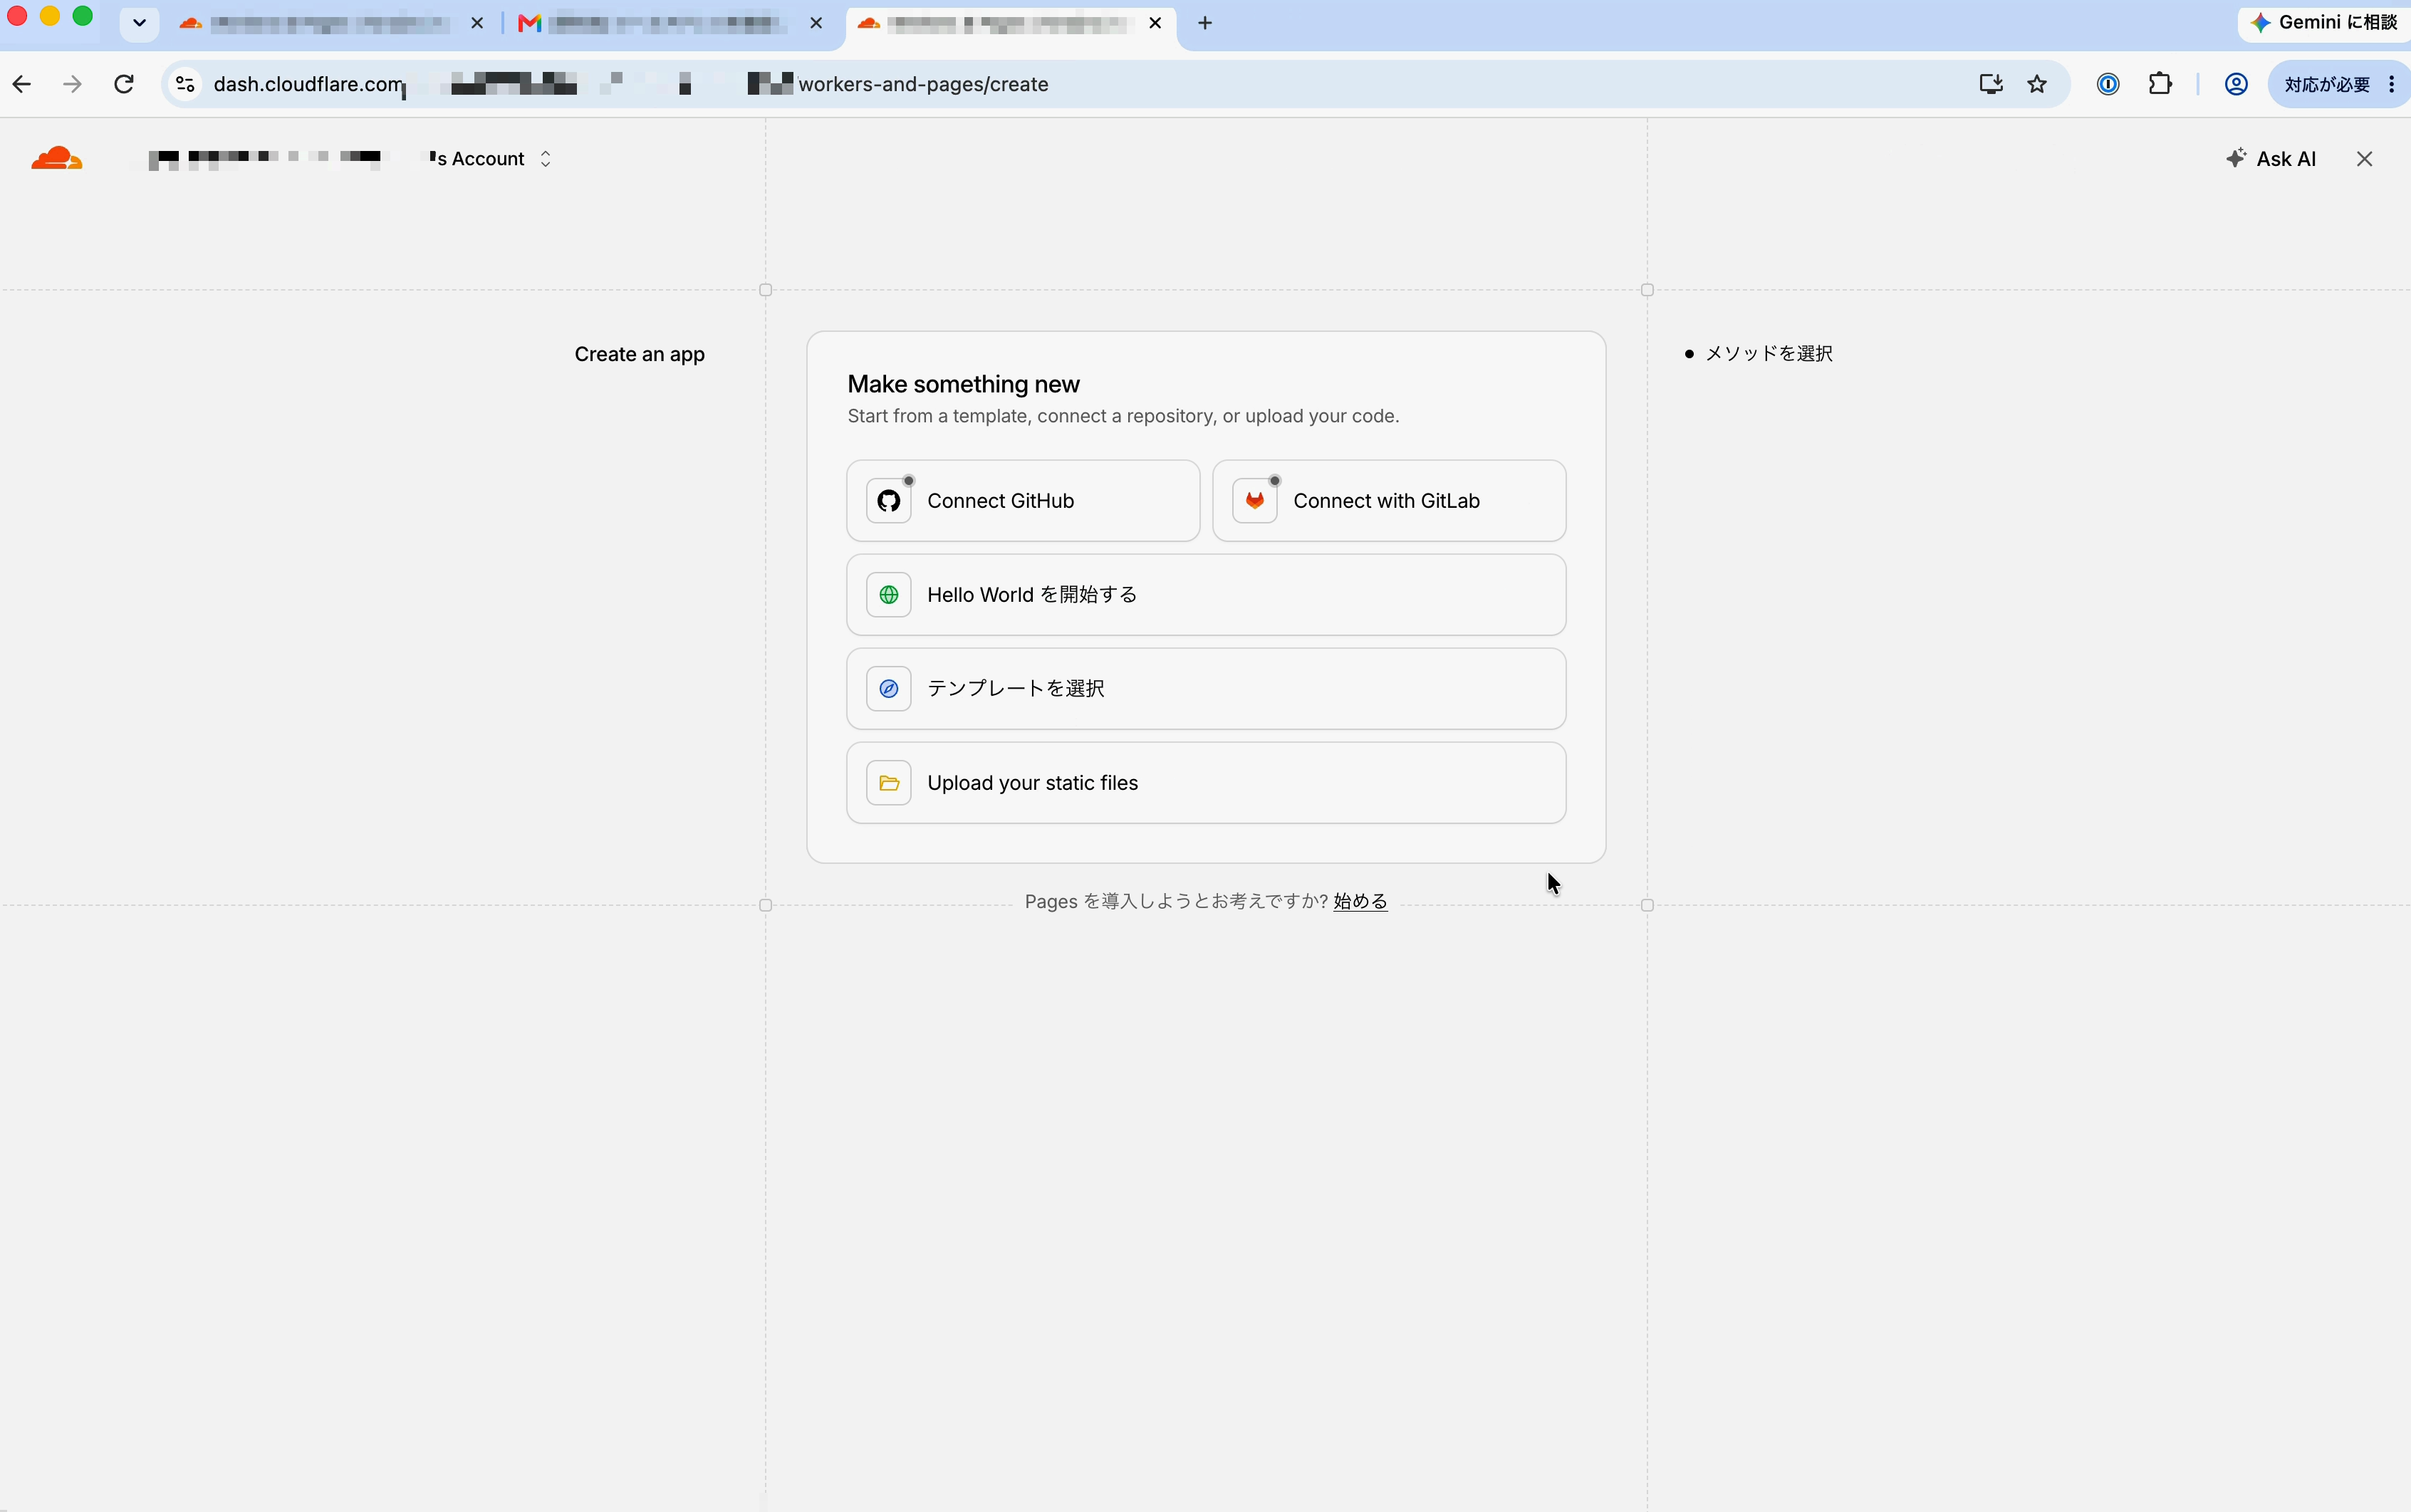Choose Connect with GitLab option
Image resolution: width=2411 pixels, height=1512 pixels.
(1389, 501)
